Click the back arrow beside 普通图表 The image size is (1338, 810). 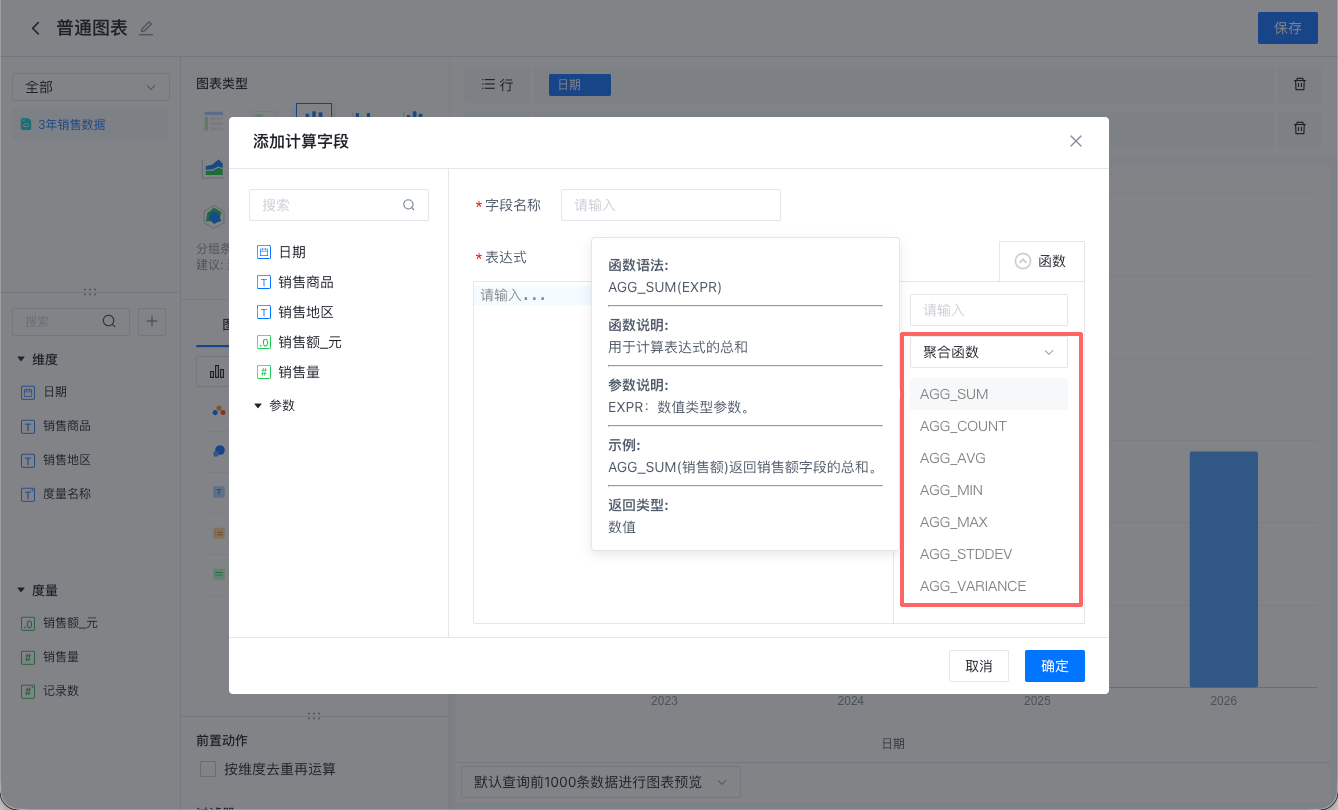tap(36, 29)
